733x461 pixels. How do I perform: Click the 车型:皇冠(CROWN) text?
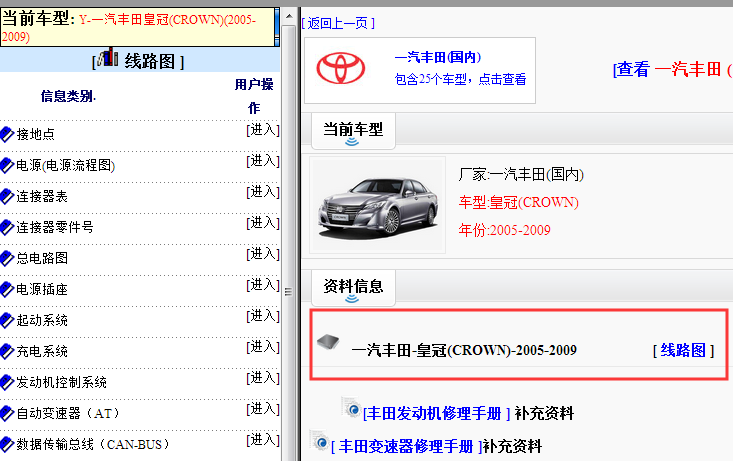[518, 202]
